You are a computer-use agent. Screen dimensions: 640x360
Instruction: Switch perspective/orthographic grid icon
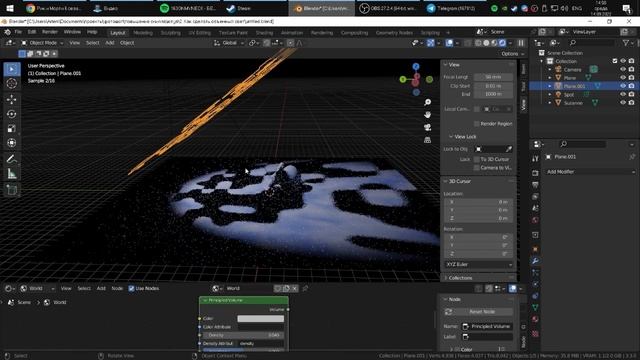[427, 140]
